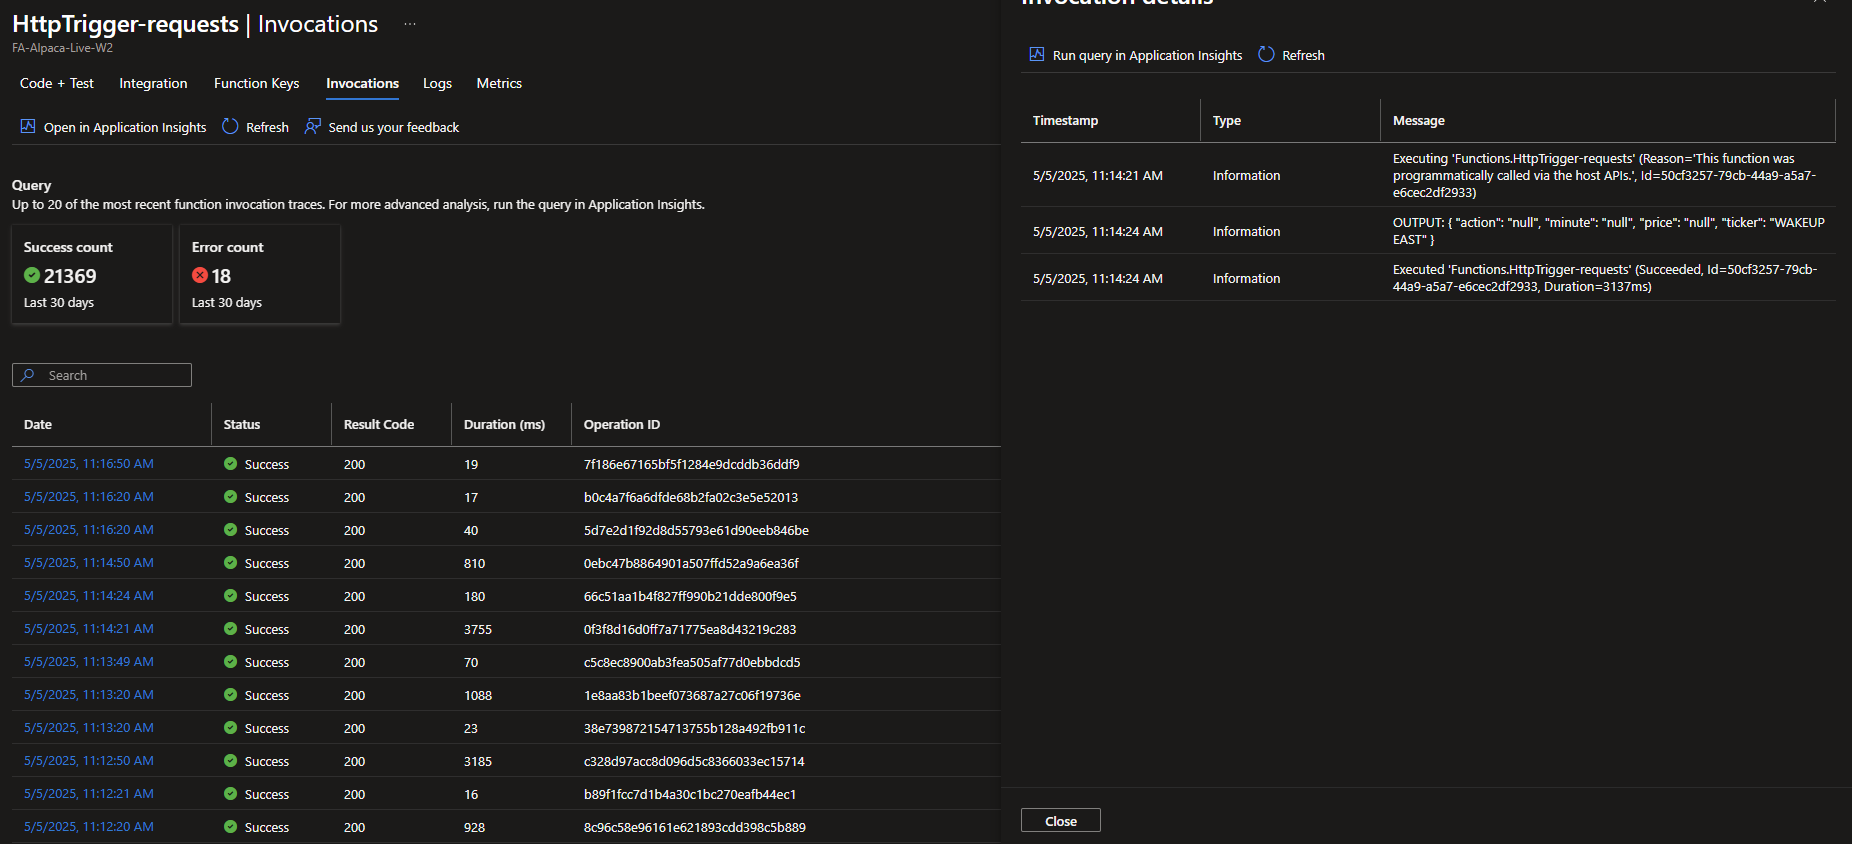Click red error icon in Error count card
Viewport: 1852px width, 844px height.
pyautogui.click(x=200, y=275)
